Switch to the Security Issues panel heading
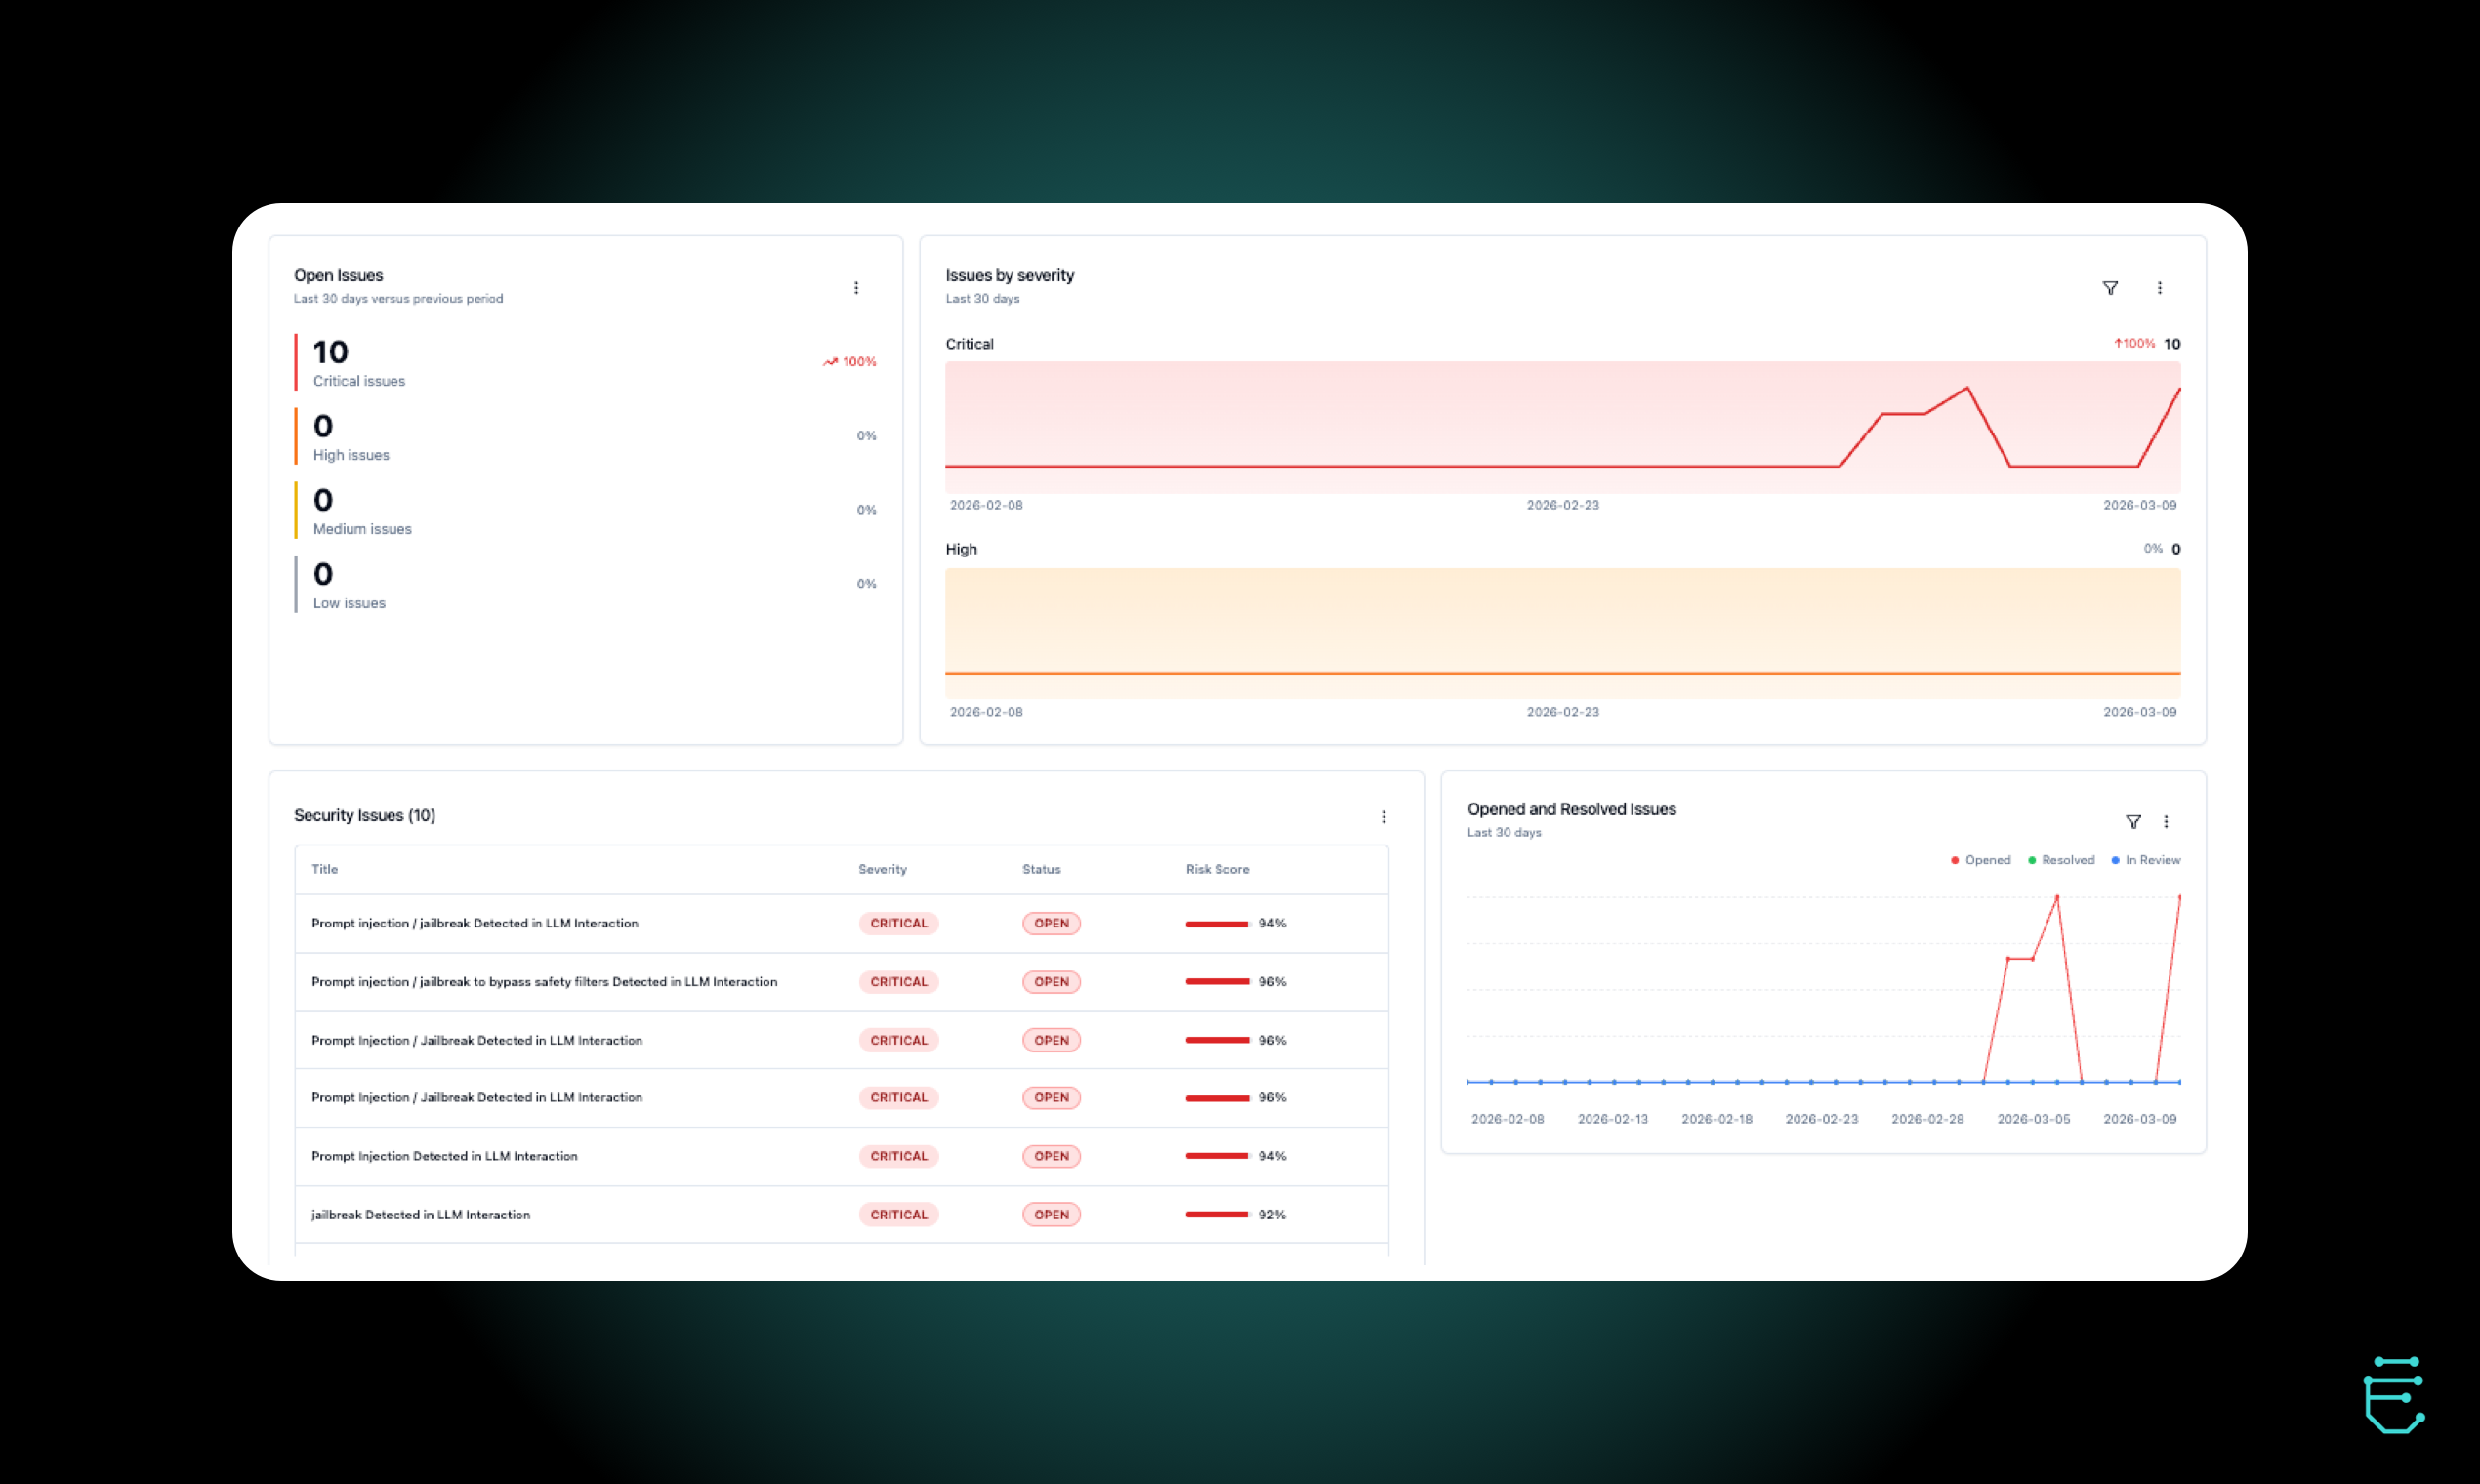The height and width of the screenshot is (1484, 2480). 365,815
